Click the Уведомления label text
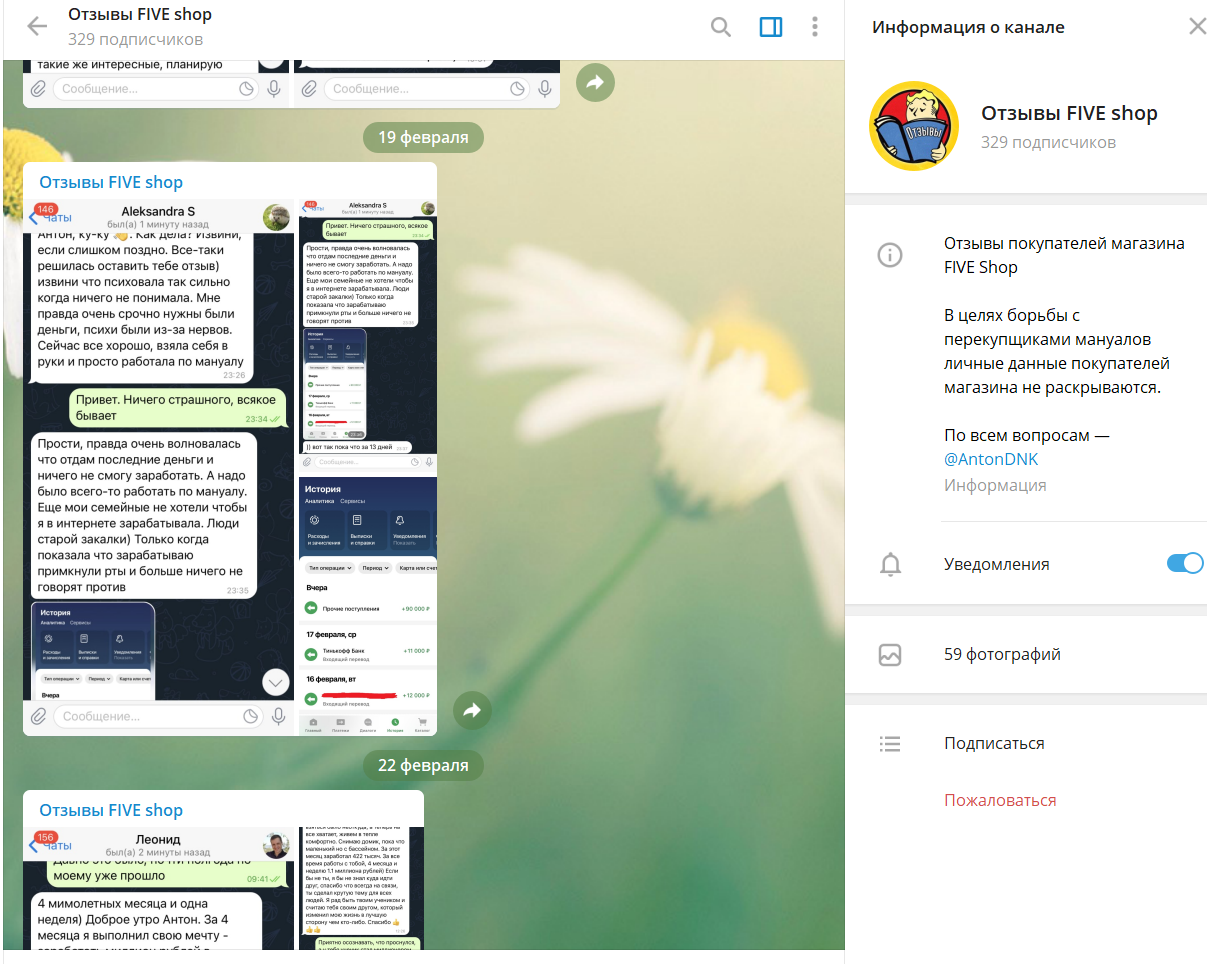 tap(997, 565)
